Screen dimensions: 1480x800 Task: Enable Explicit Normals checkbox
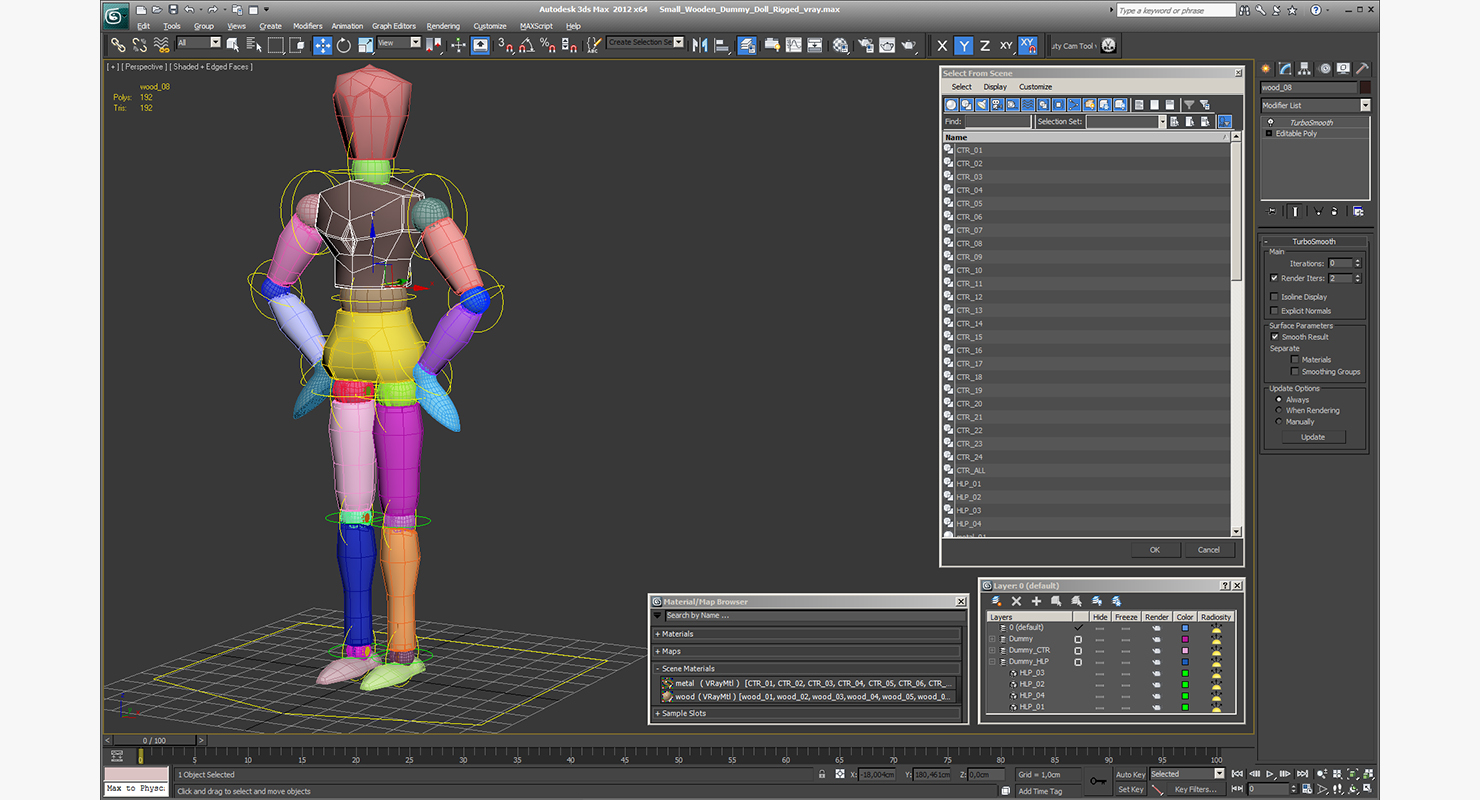(1274, 311)
